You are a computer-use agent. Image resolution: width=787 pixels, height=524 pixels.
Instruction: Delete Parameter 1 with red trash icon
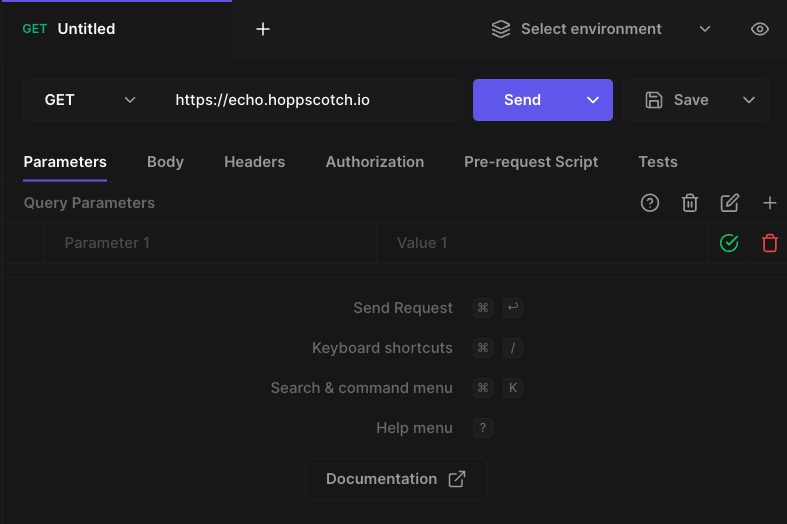click(x=769, y=243)
